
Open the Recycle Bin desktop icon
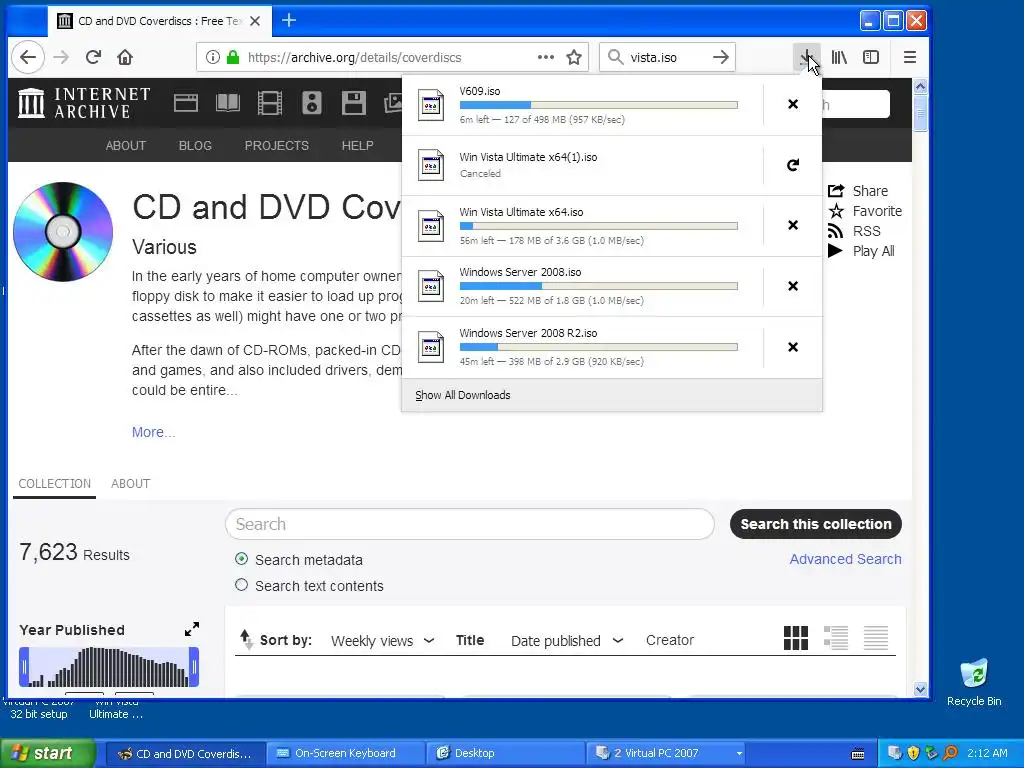pyautogui.click(x=974, y=682)
